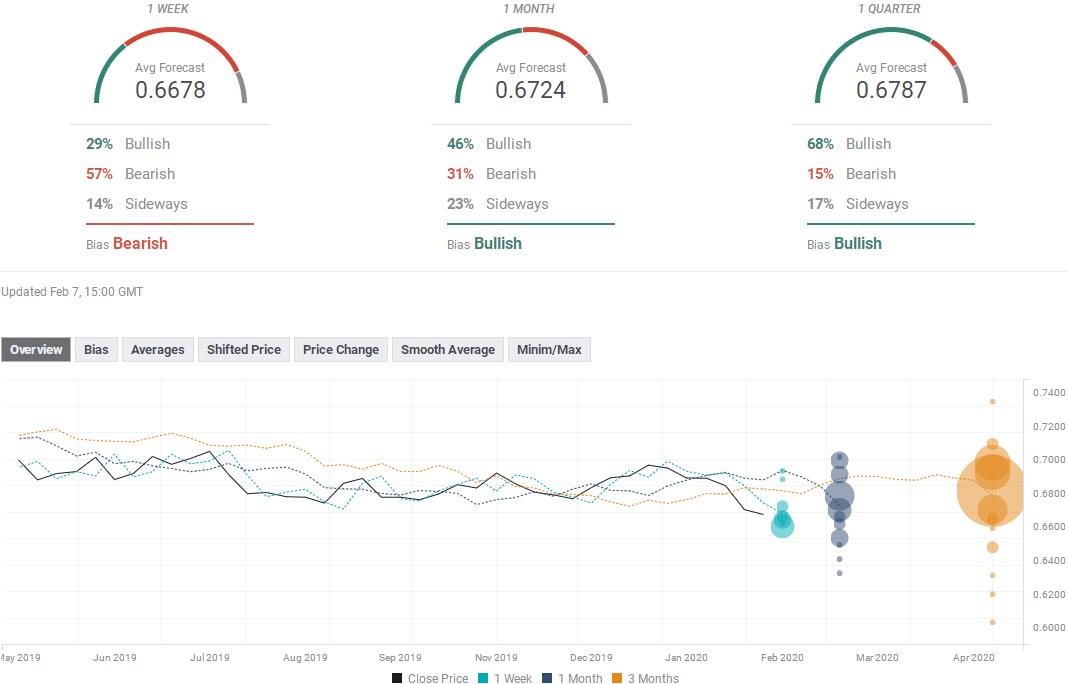Toggle Close Price legend black square
The height and width of the screenshot is (684, 1068).
coord(397,678)
